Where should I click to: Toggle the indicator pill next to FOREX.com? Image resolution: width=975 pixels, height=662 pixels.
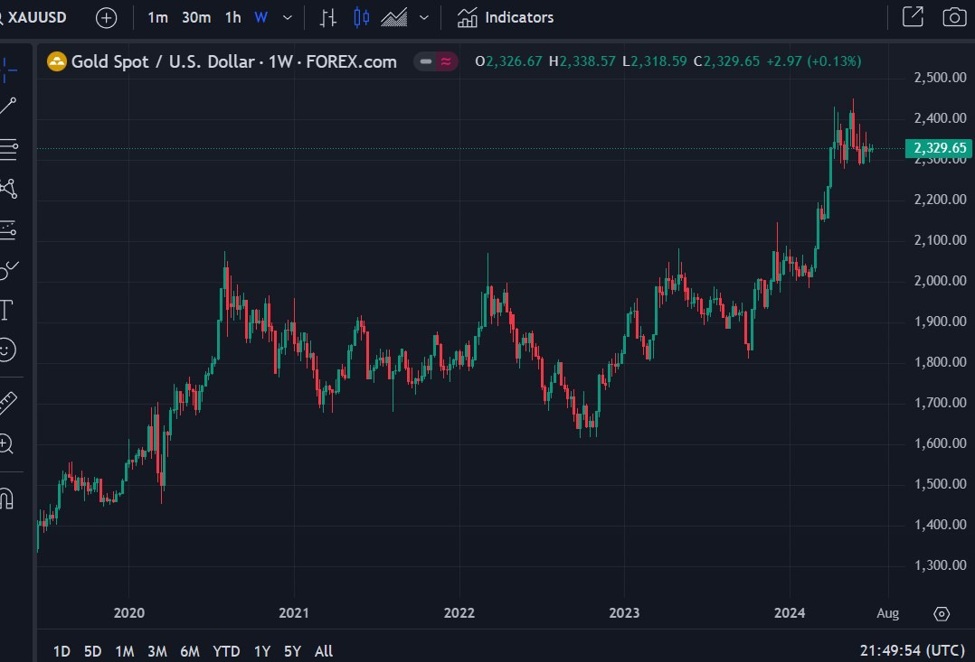[x=437, y=62]
